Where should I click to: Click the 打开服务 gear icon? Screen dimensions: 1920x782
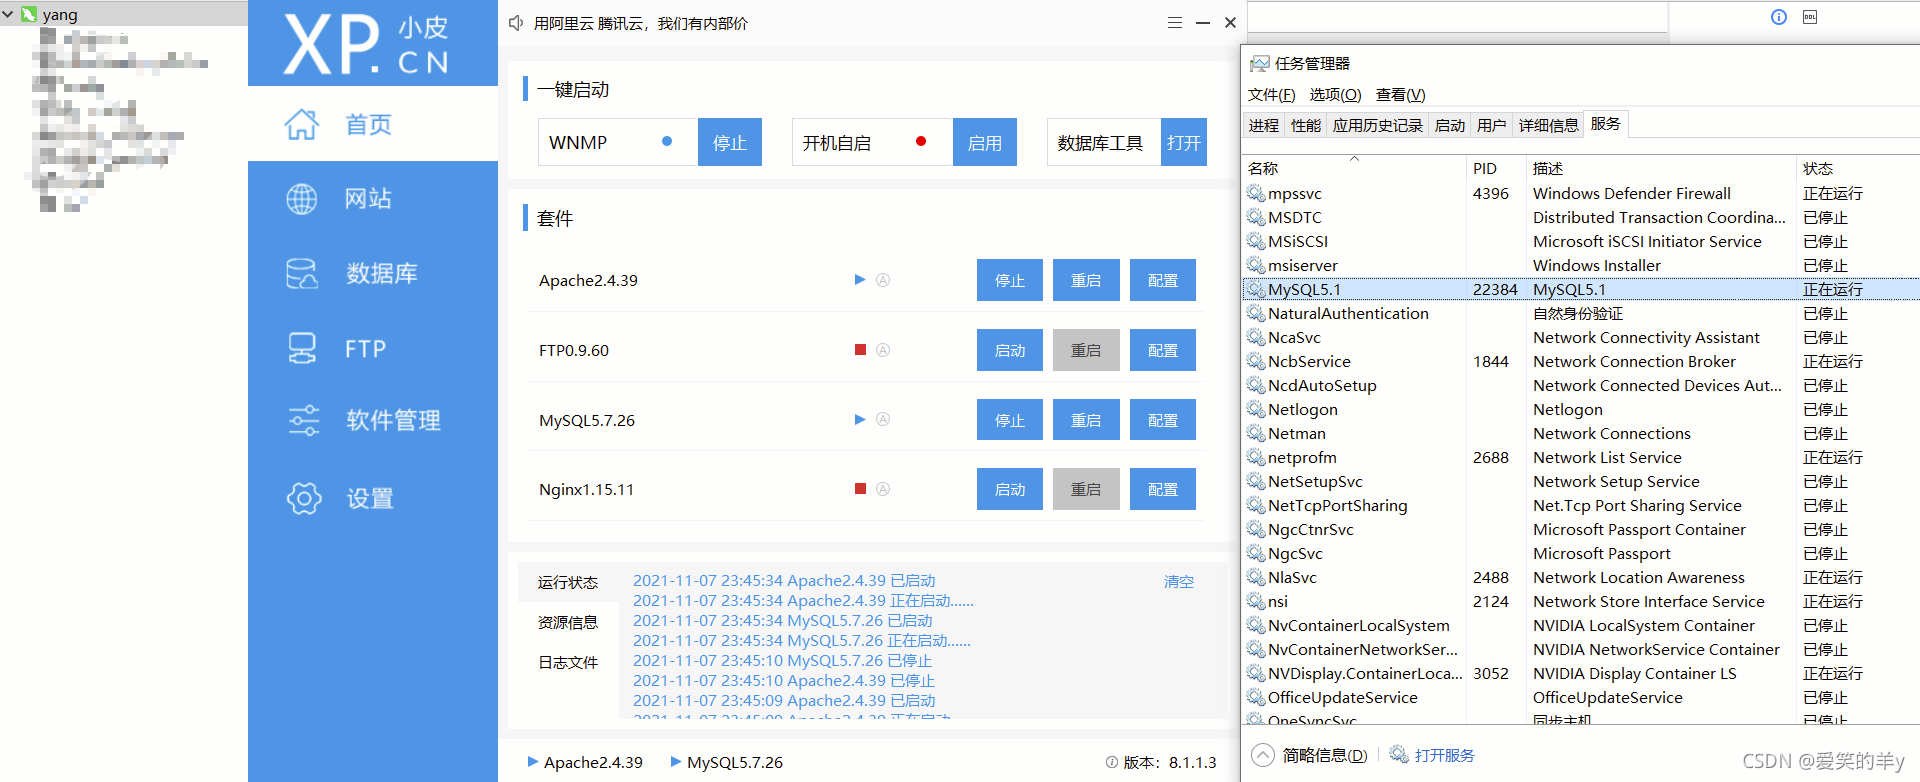coord(1399,754)
